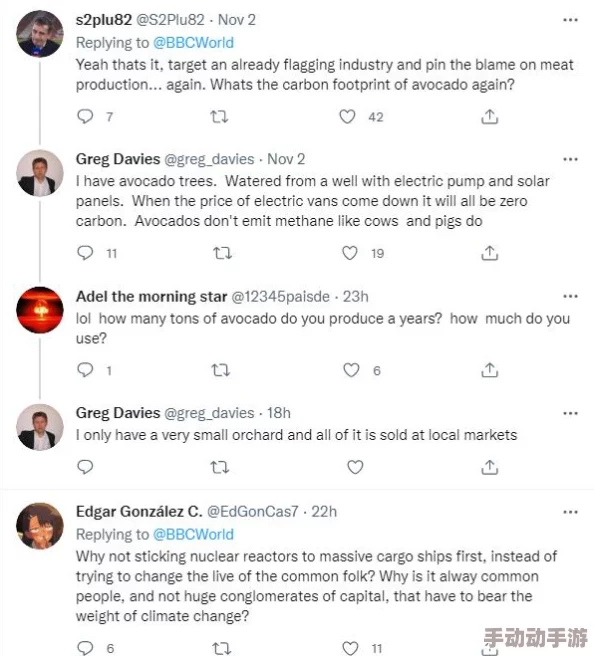Open more options on s2plu82's tweet

pyautogui.click(x=570, y=20)
